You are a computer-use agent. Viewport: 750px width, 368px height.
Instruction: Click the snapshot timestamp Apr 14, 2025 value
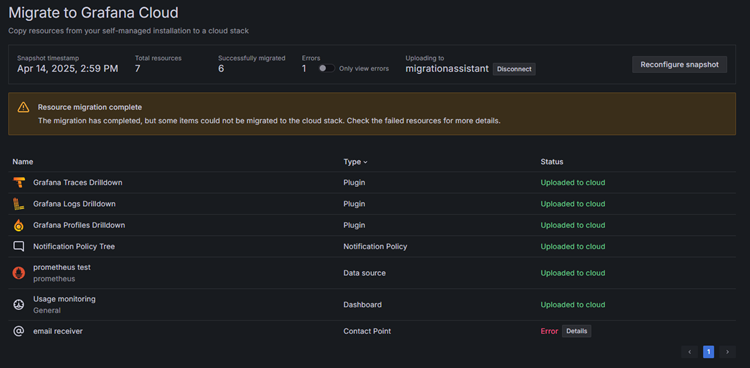point(67,69)
